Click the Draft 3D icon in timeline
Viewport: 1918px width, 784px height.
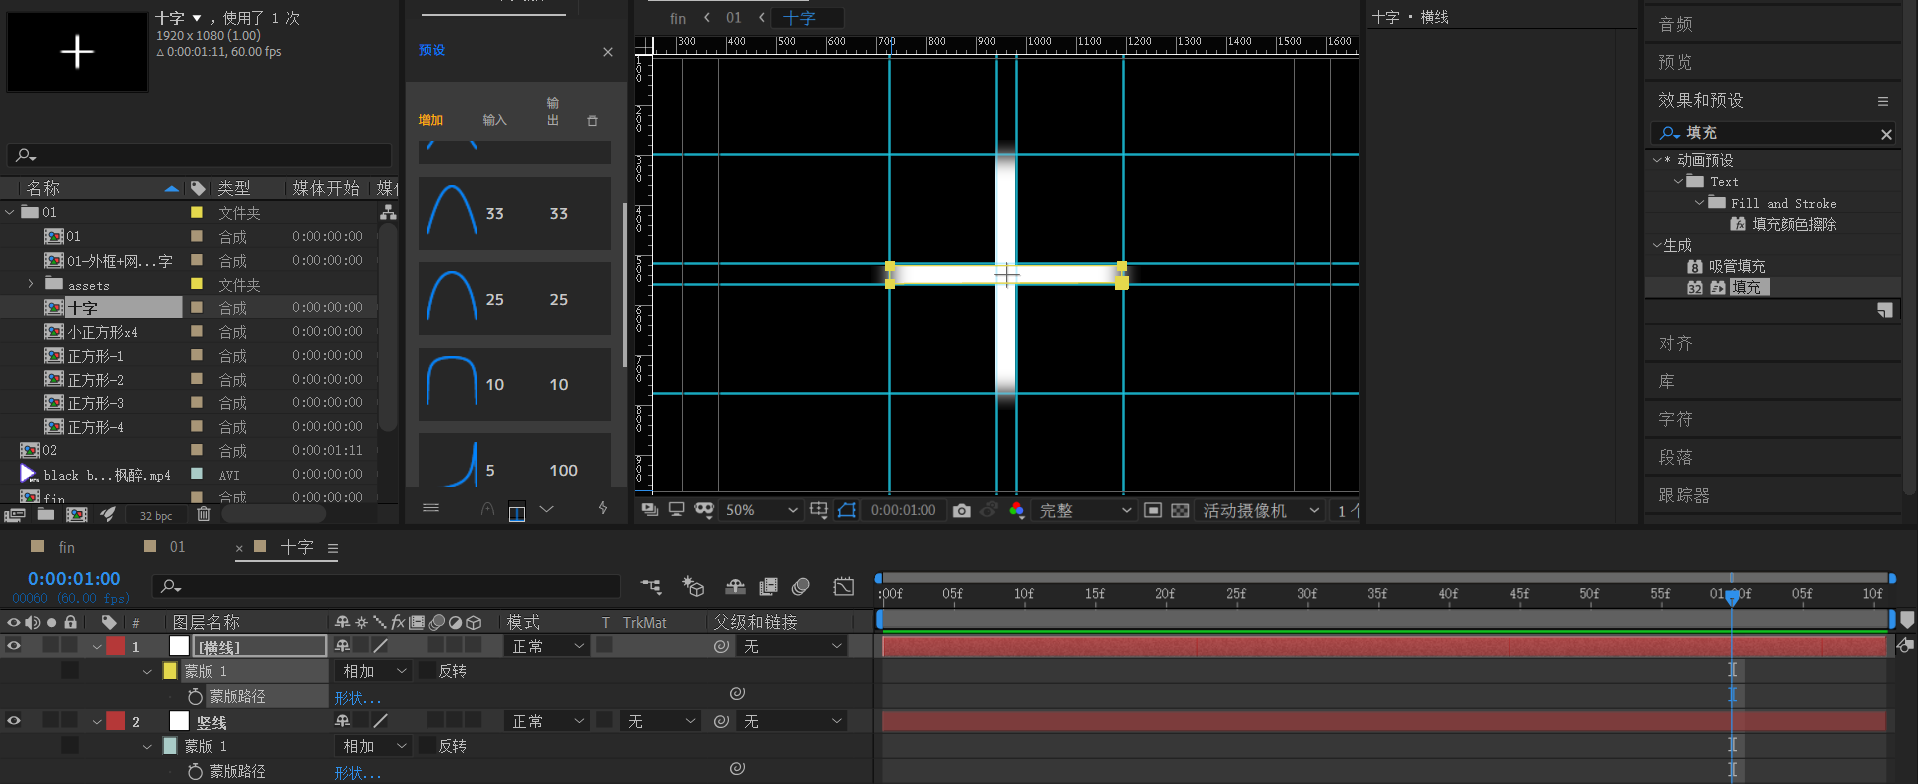(693, 587)
